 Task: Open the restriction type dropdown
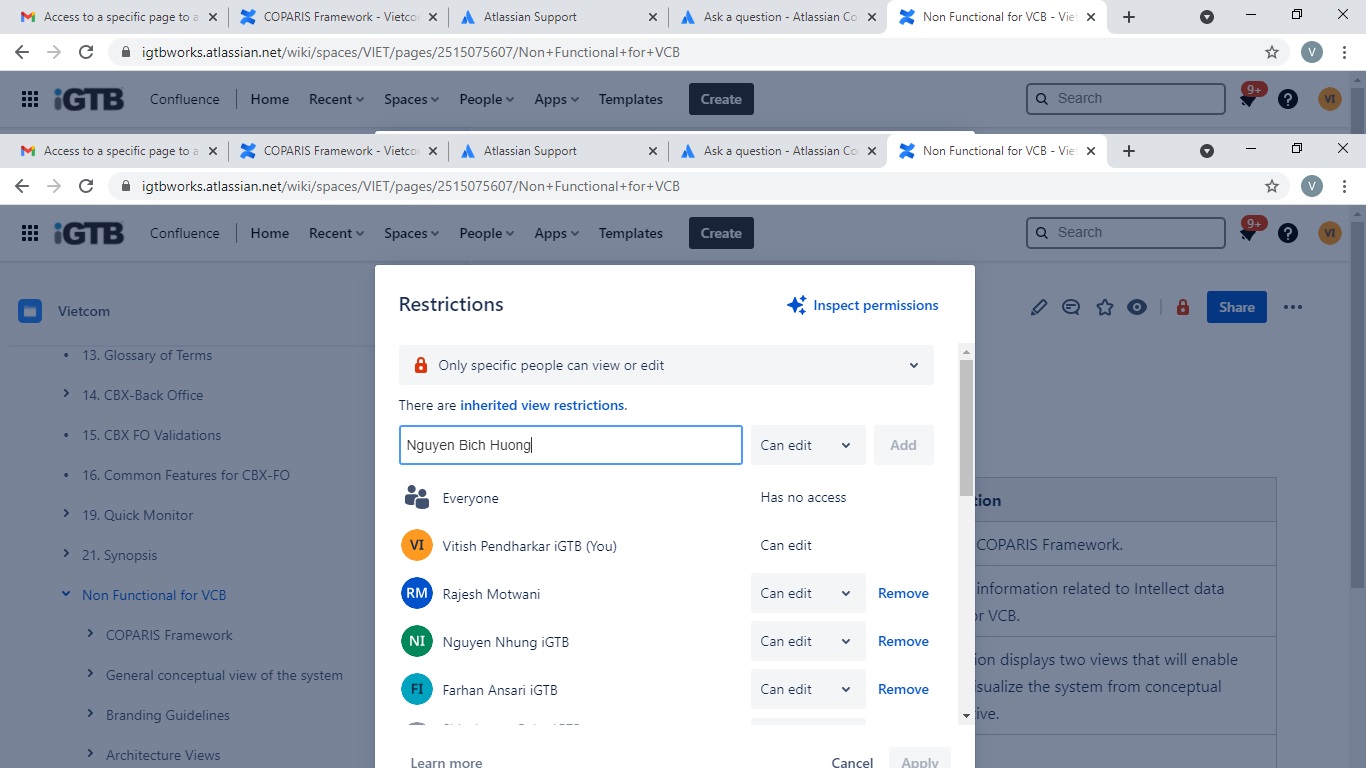[666, 365]
